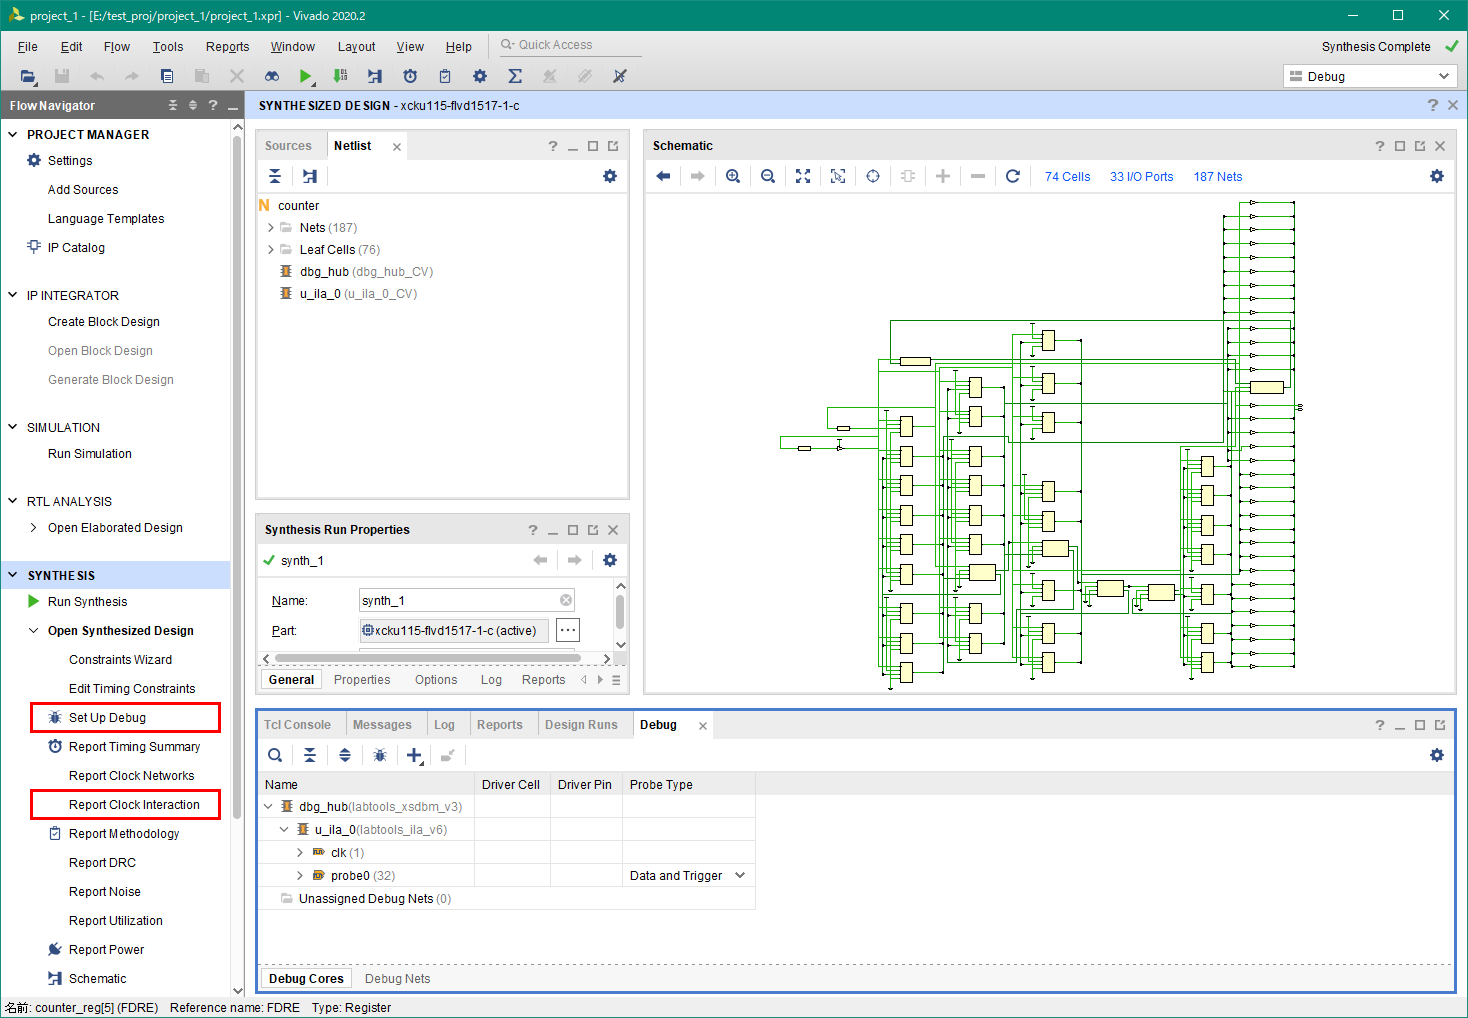Open IP Catalog
1468x1018 pixels.
pyautogui.click(x=76, y=248)
